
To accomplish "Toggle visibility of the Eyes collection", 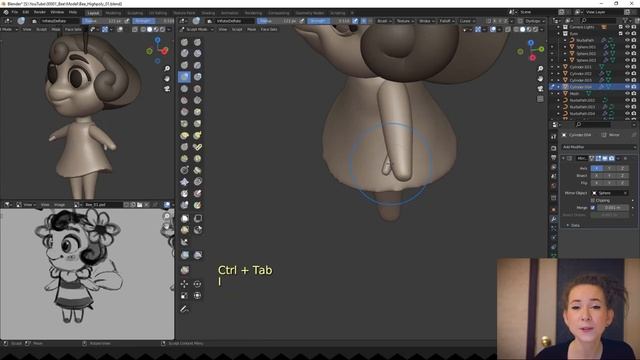I will point(627,33).
